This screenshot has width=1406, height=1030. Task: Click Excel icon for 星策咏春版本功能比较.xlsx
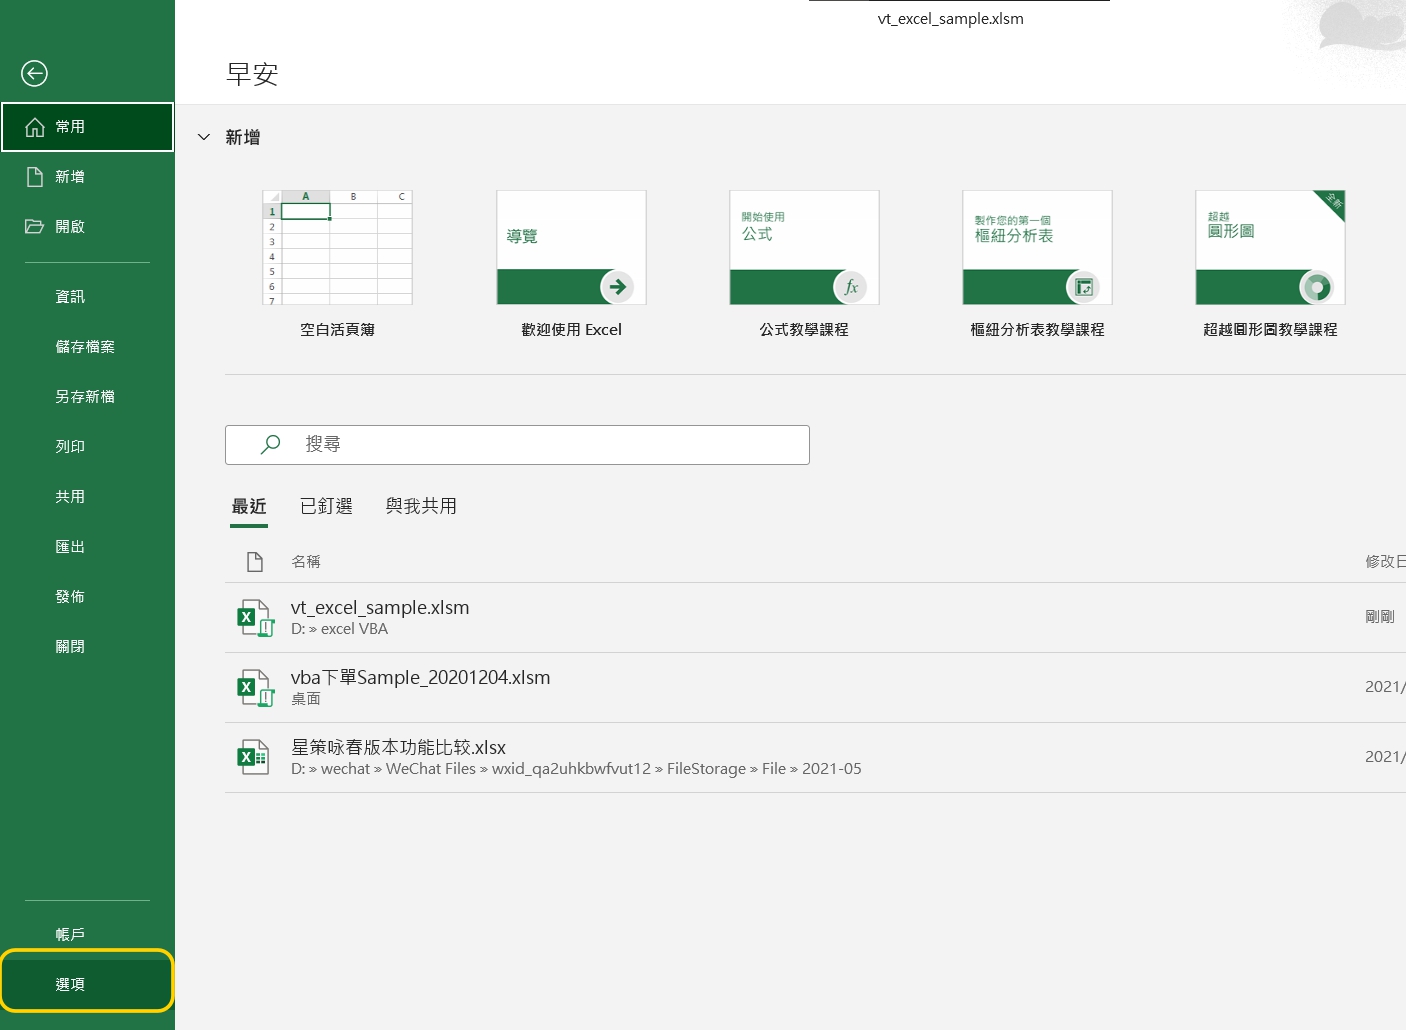254,758
